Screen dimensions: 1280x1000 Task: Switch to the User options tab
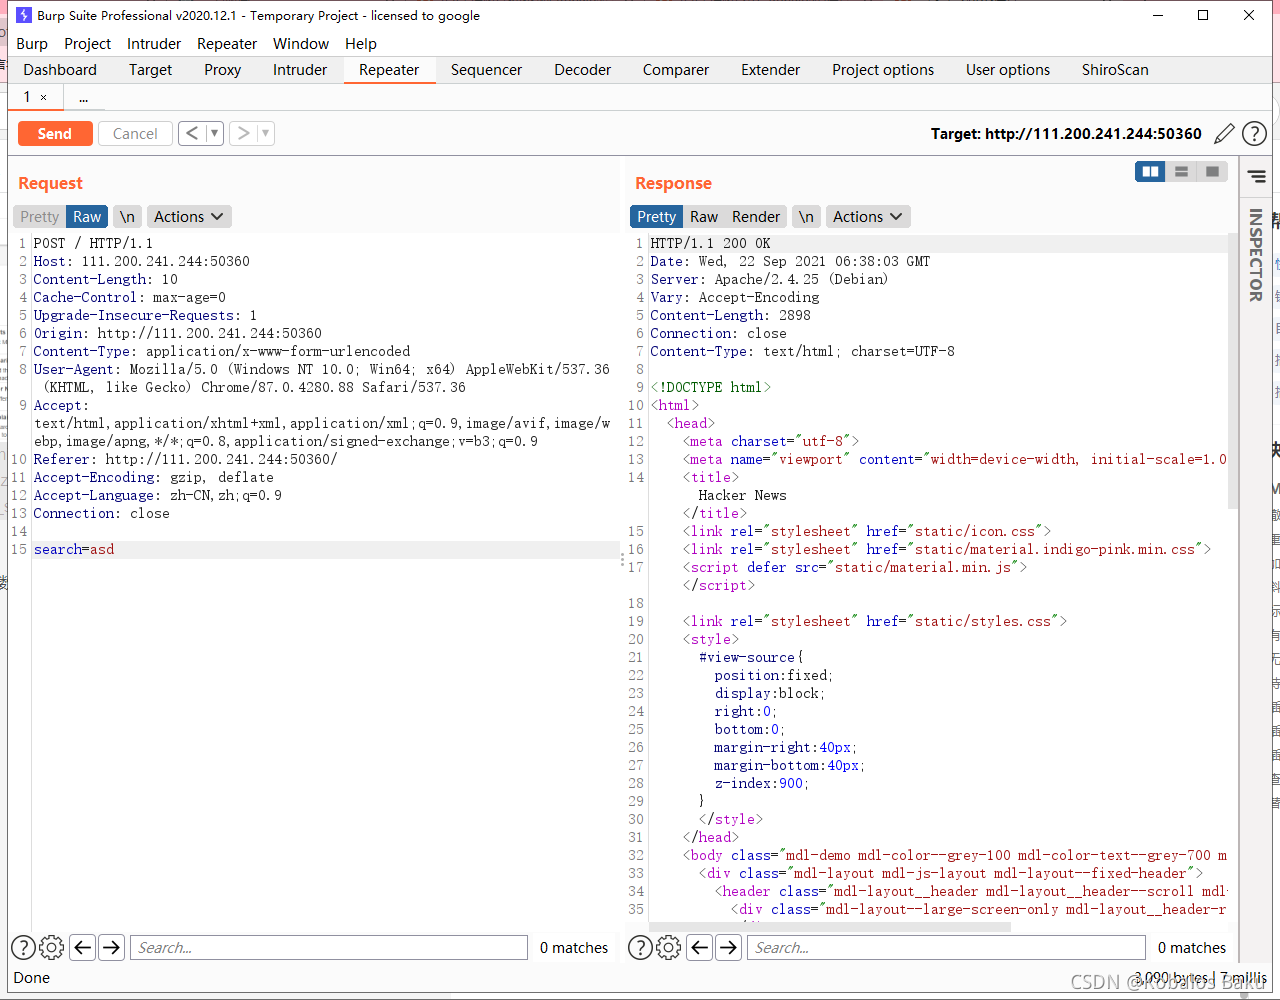click(x=1008, y=70)
